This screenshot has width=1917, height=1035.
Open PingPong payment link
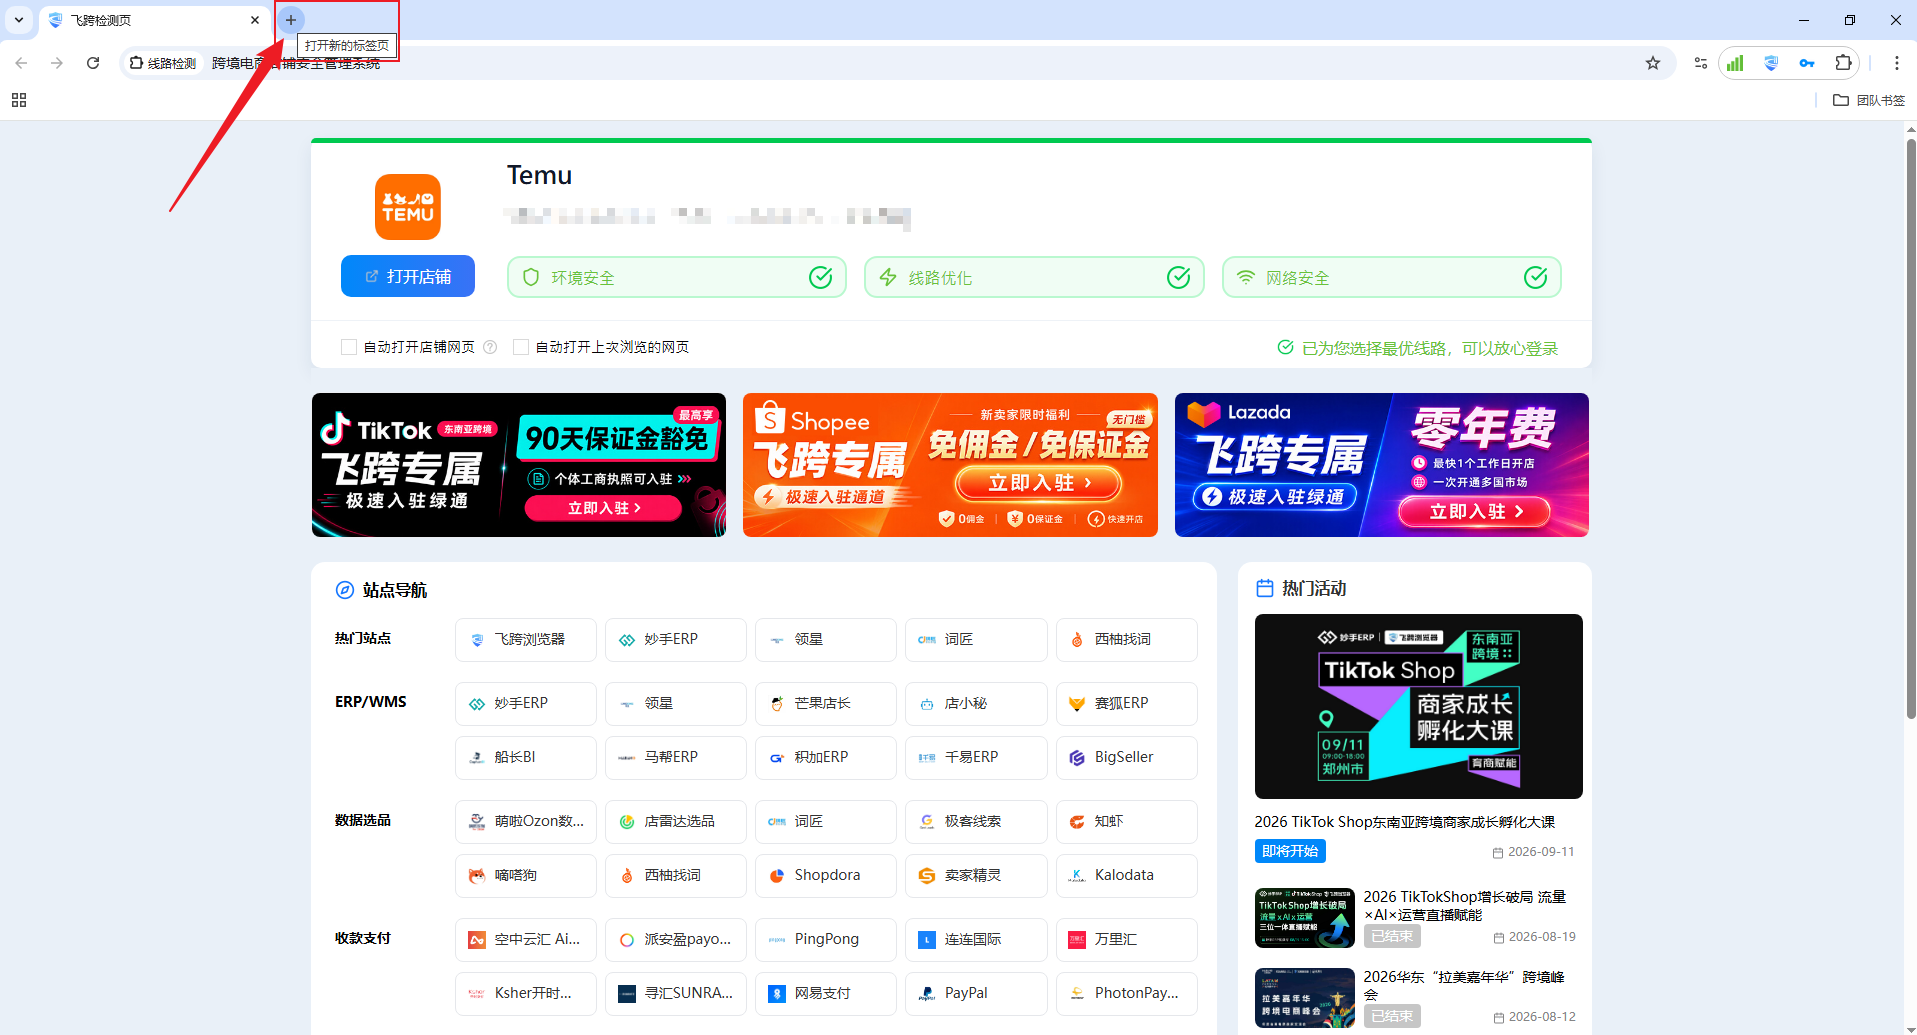pos(826,940)
